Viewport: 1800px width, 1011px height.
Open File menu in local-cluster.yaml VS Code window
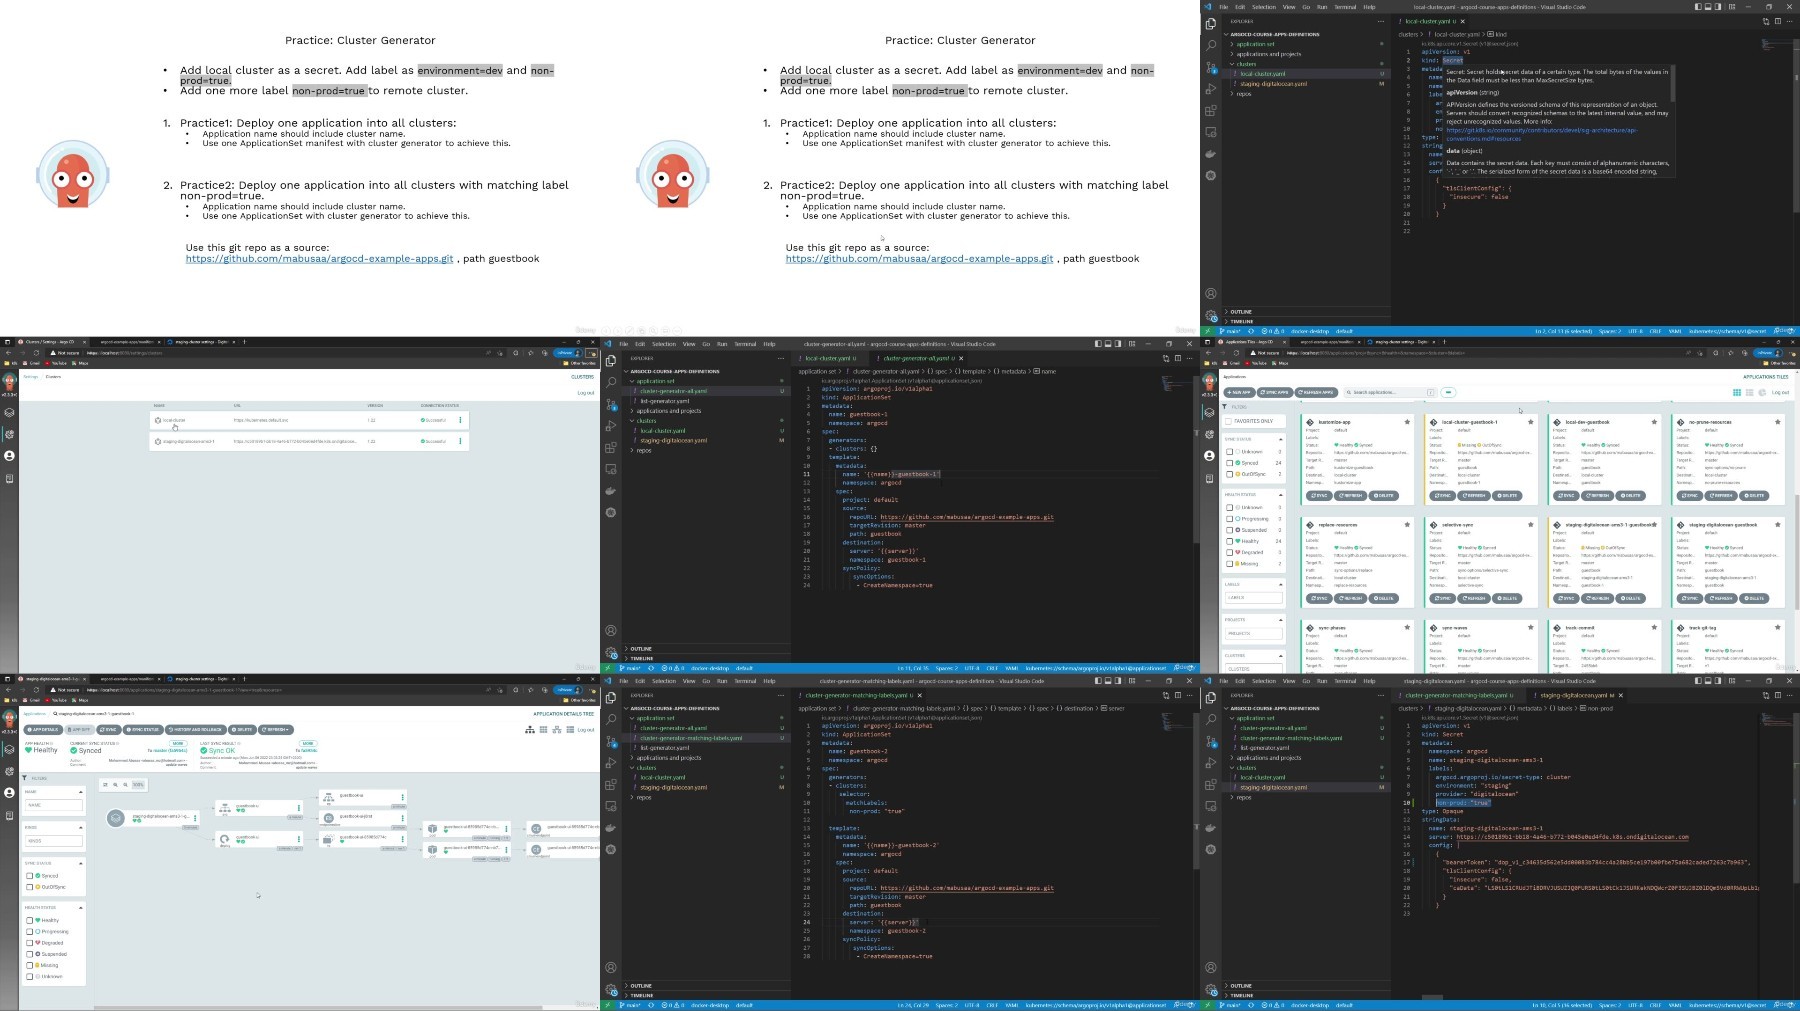pos(1223,7)
